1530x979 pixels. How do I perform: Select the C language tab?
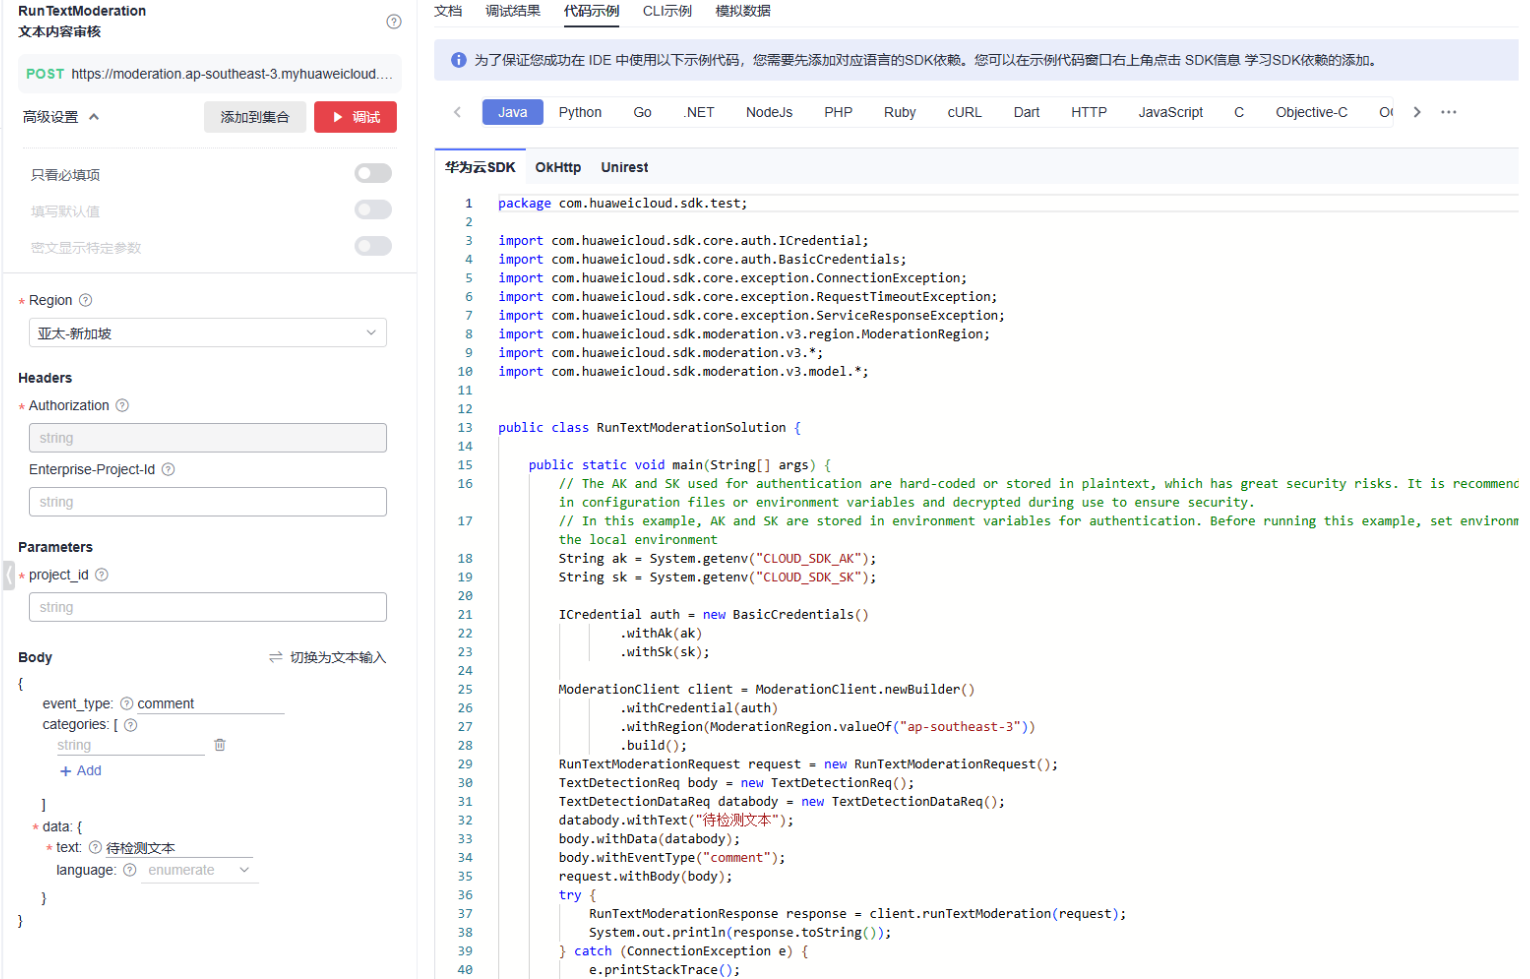click(x=1239, y=112)
